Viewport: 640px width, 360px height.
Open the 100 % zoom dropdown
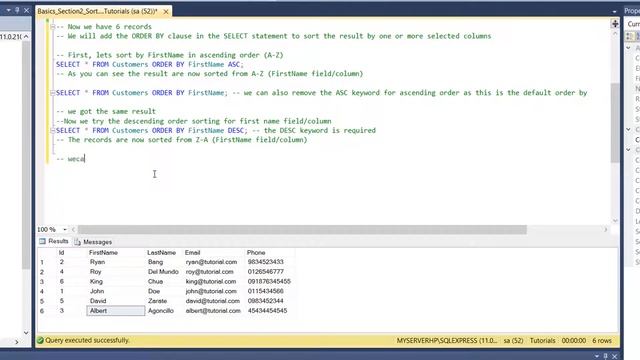pyautogui.click(x=64, y=229)
